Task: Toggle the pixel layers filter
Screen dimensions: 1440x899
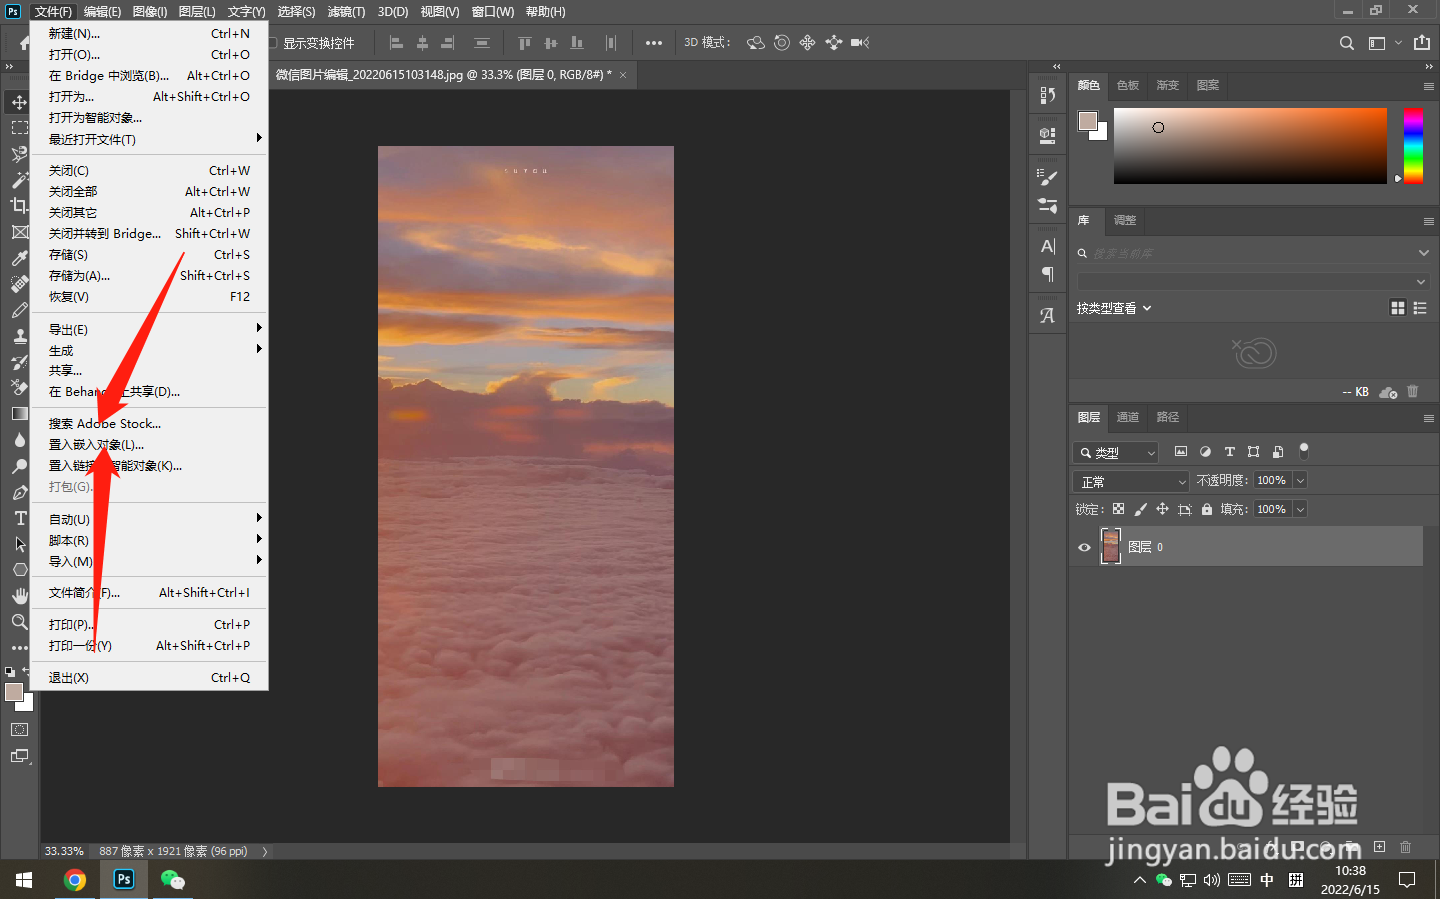Action: point(1181,452)
